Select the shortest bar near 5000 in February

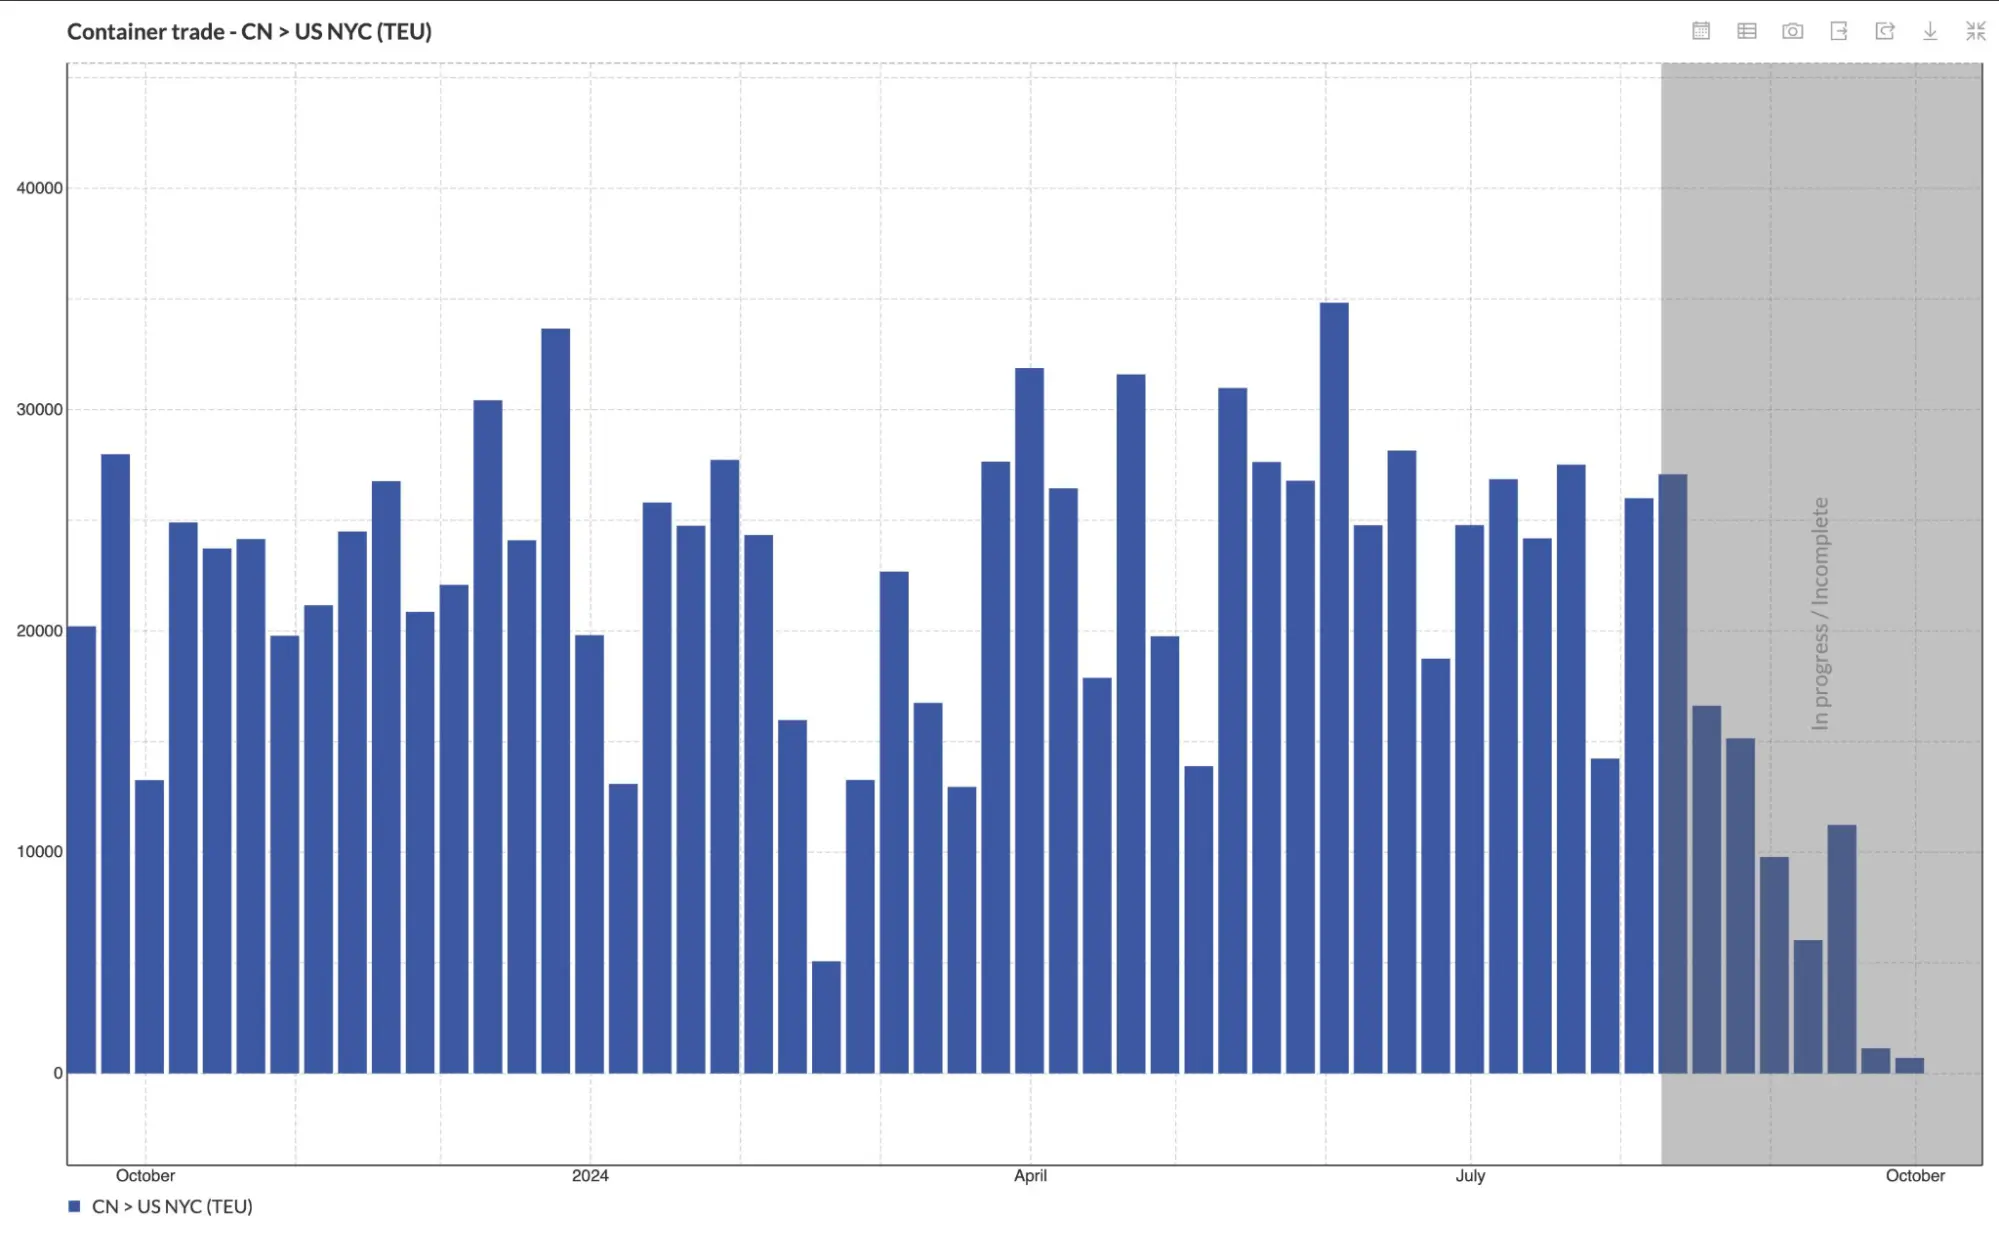pyautogui.click(x=826, y=1017)
